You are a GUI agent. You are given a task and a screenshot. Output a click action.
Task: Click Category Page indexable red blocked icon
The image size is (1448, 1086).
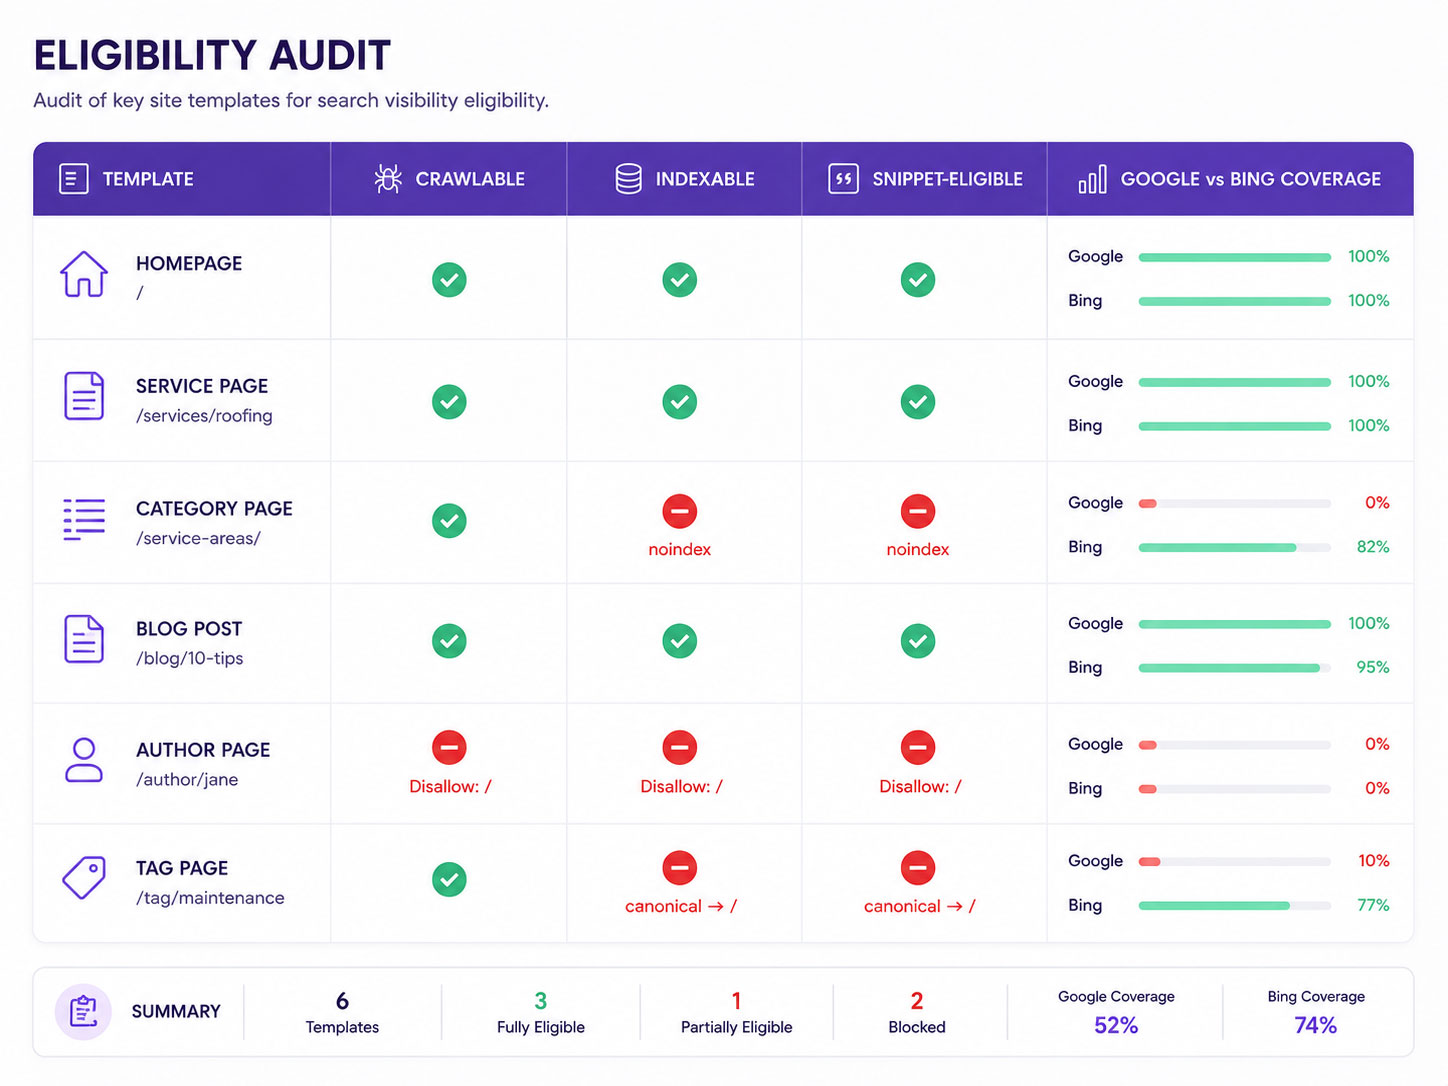coord(680,512)
